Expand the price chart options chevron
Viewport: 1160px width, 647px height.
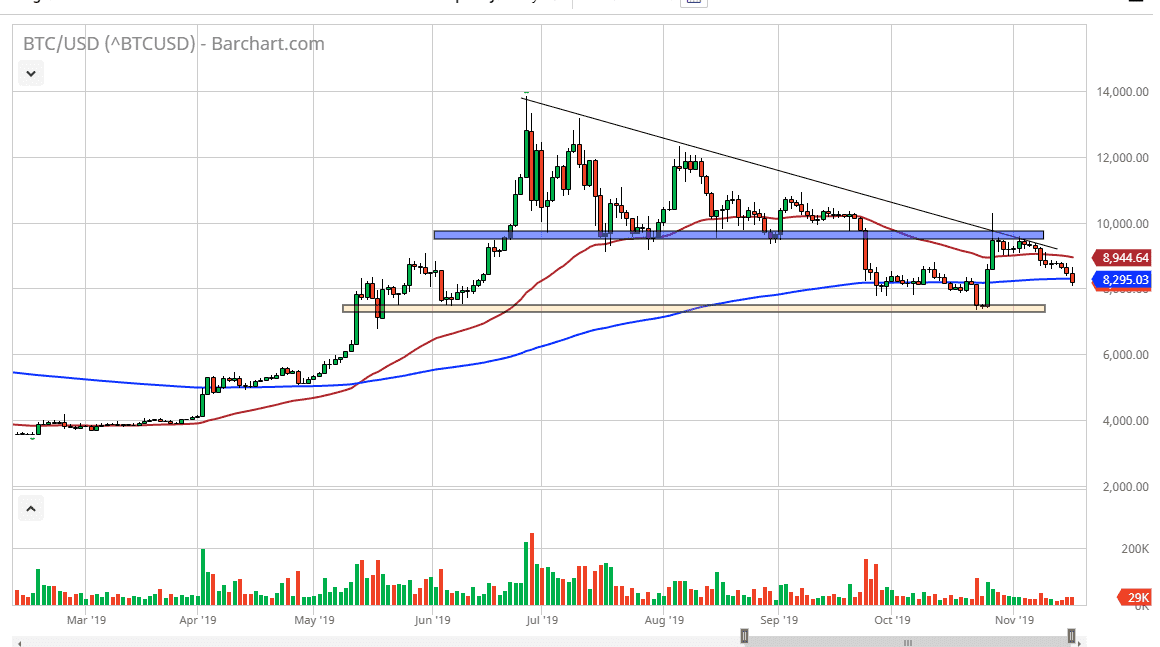30,73
